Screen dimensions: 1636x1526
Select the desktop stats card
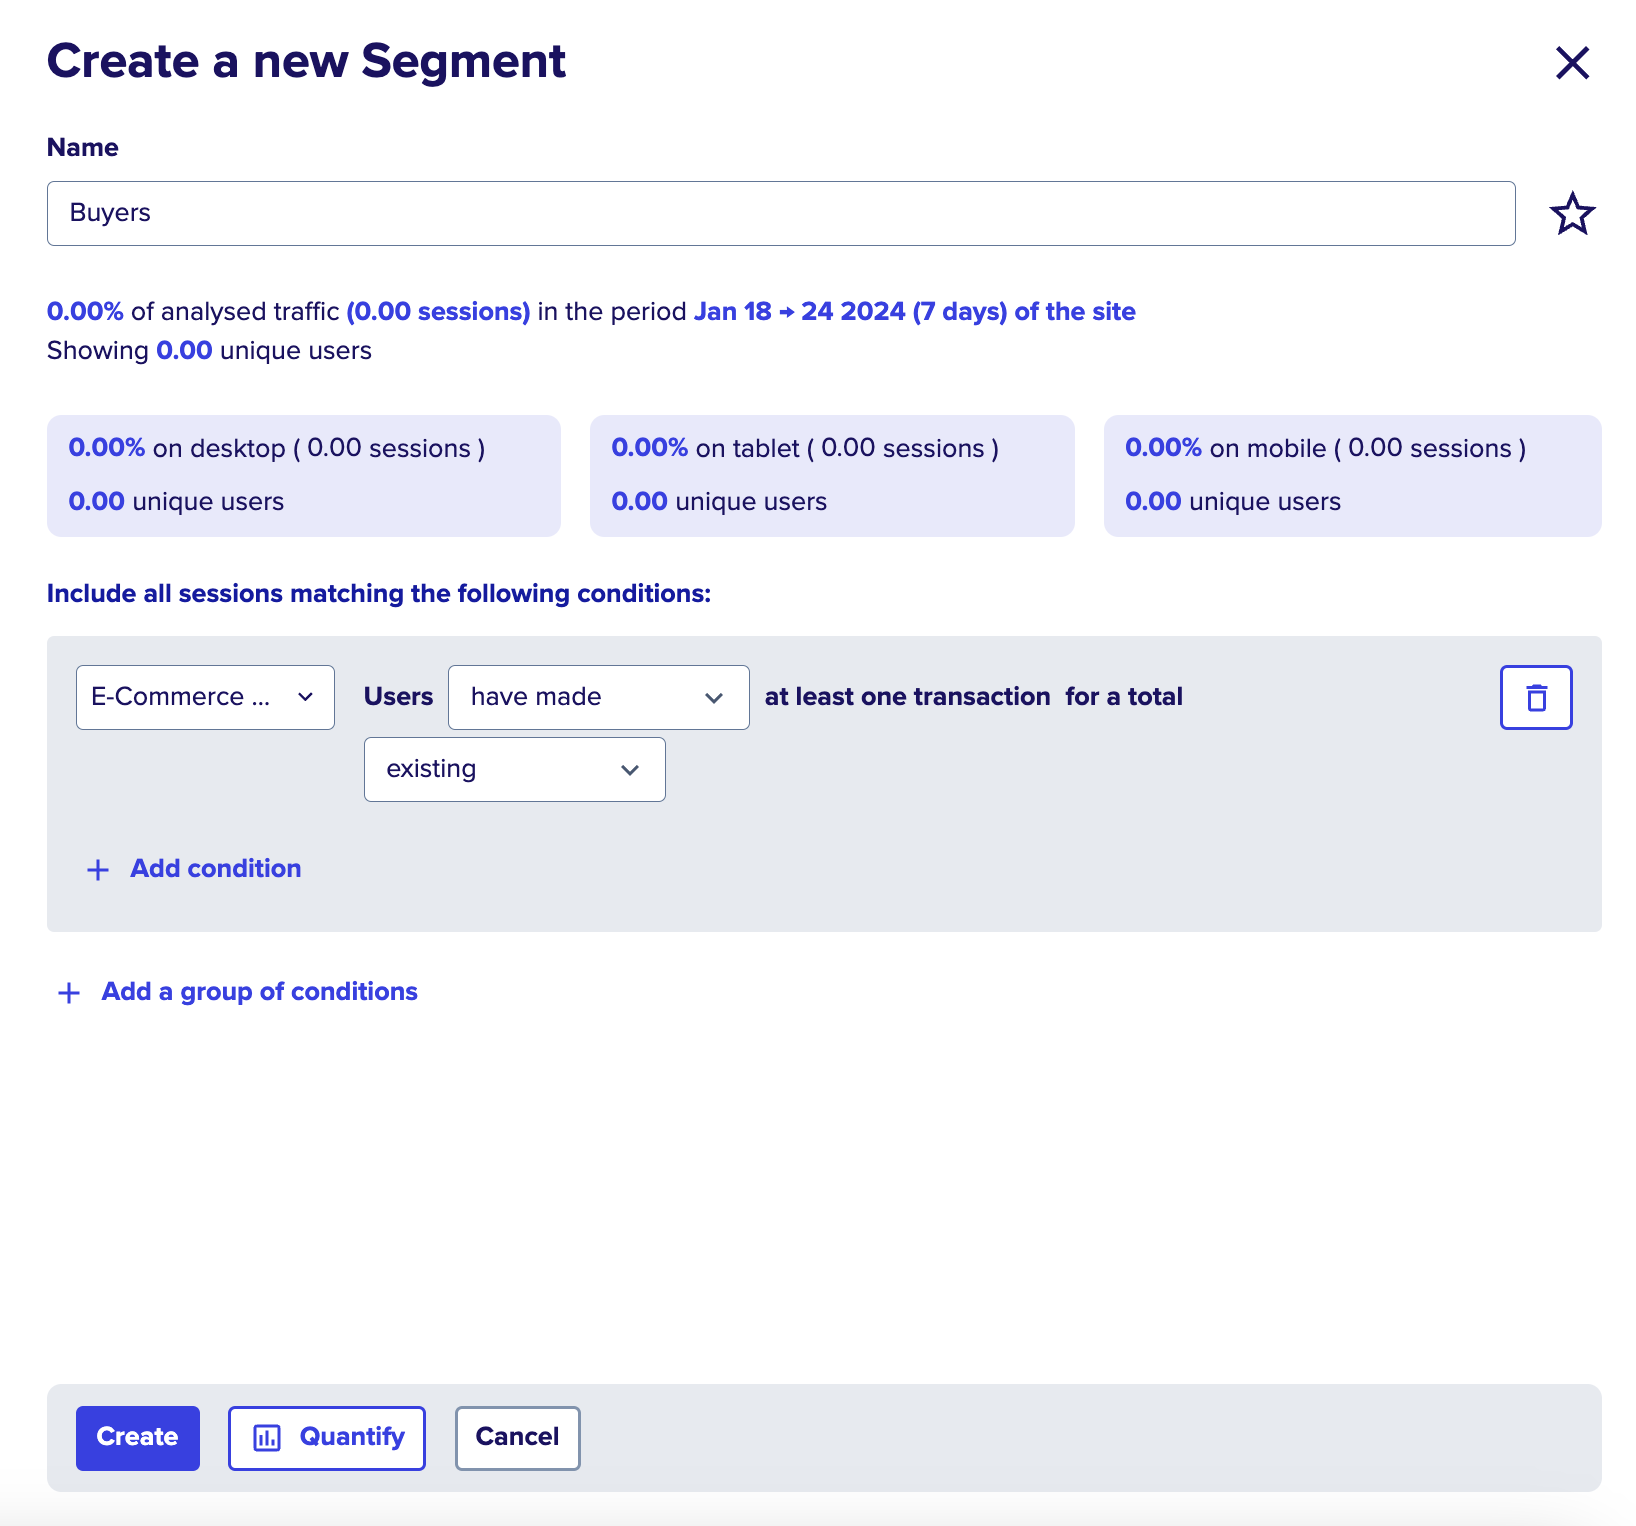point(304,476)
